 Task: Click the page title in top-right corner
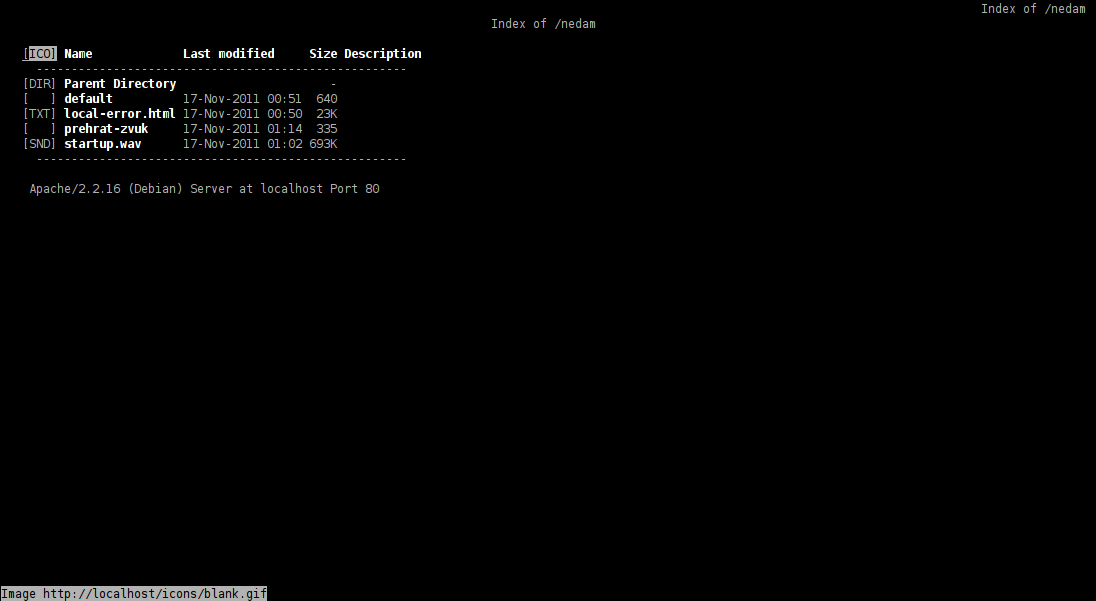(x=1033, y=9)
